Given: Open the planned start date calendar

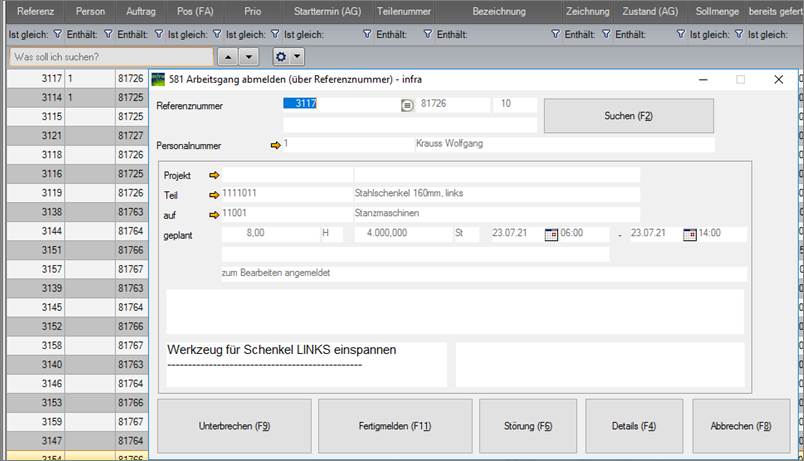Looking at the screenshot, I should click(550, 234).
